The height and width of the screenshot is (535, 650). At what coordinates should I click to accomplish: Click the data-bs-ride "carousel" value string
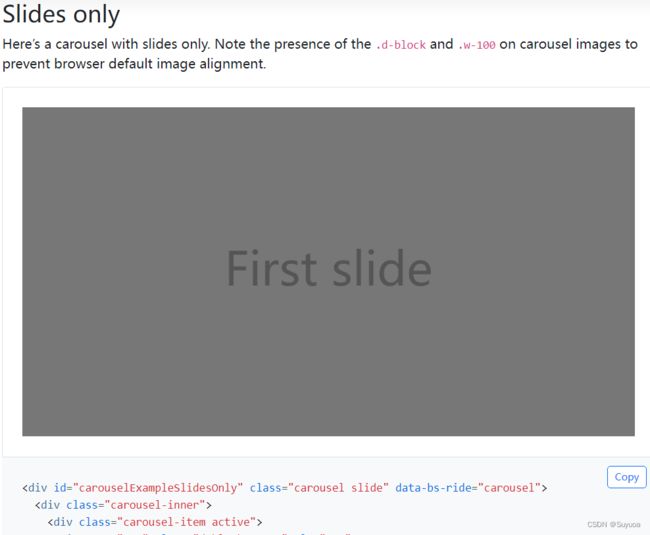click(509, 488)
